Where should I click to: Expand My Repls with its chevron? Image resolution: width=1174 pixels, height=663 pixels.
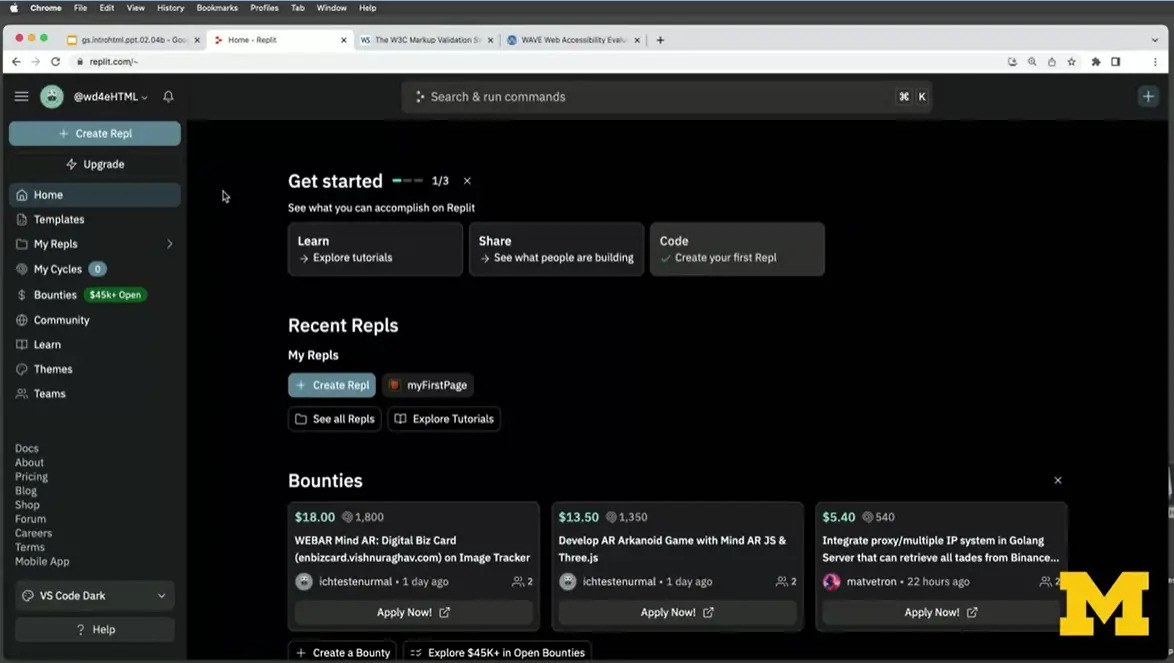[x=168, y=243]
